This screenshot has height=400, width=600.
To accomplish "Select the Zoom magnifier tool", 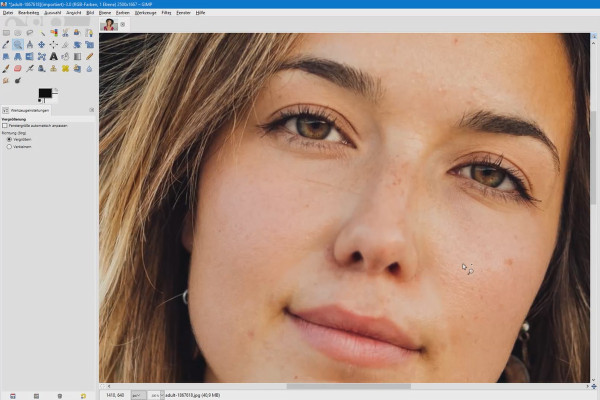I will pos(18,45).
